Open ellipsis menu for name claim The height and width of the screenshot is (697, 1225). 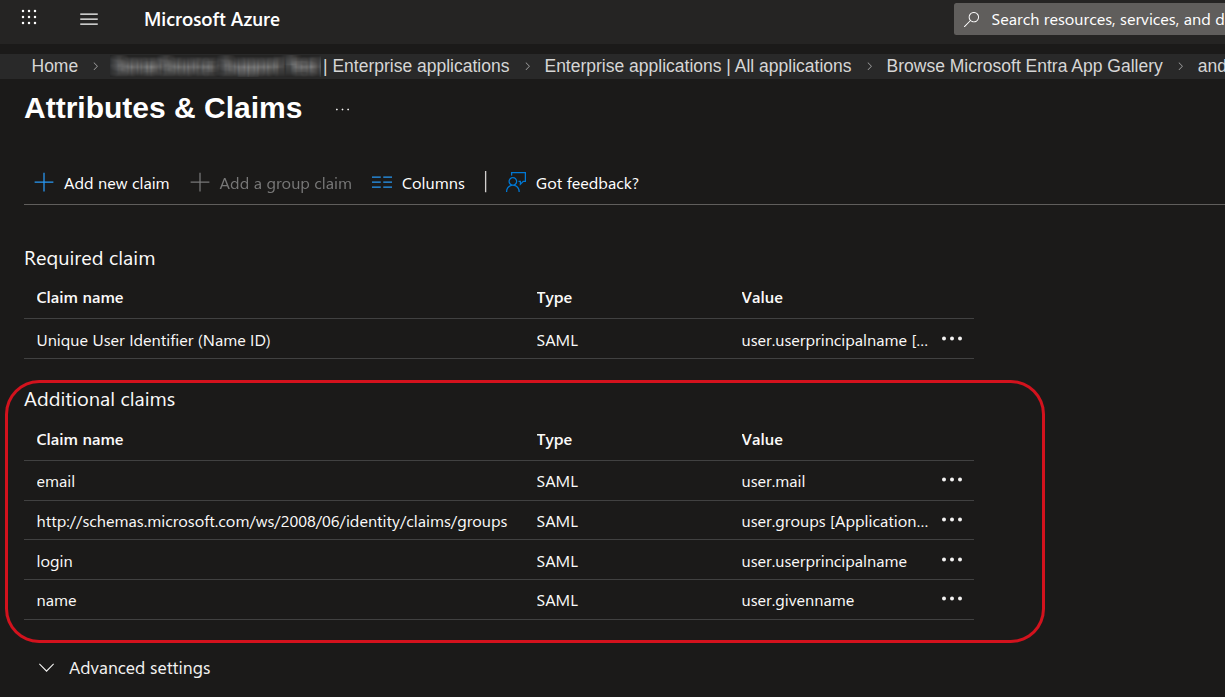(952, 599)
